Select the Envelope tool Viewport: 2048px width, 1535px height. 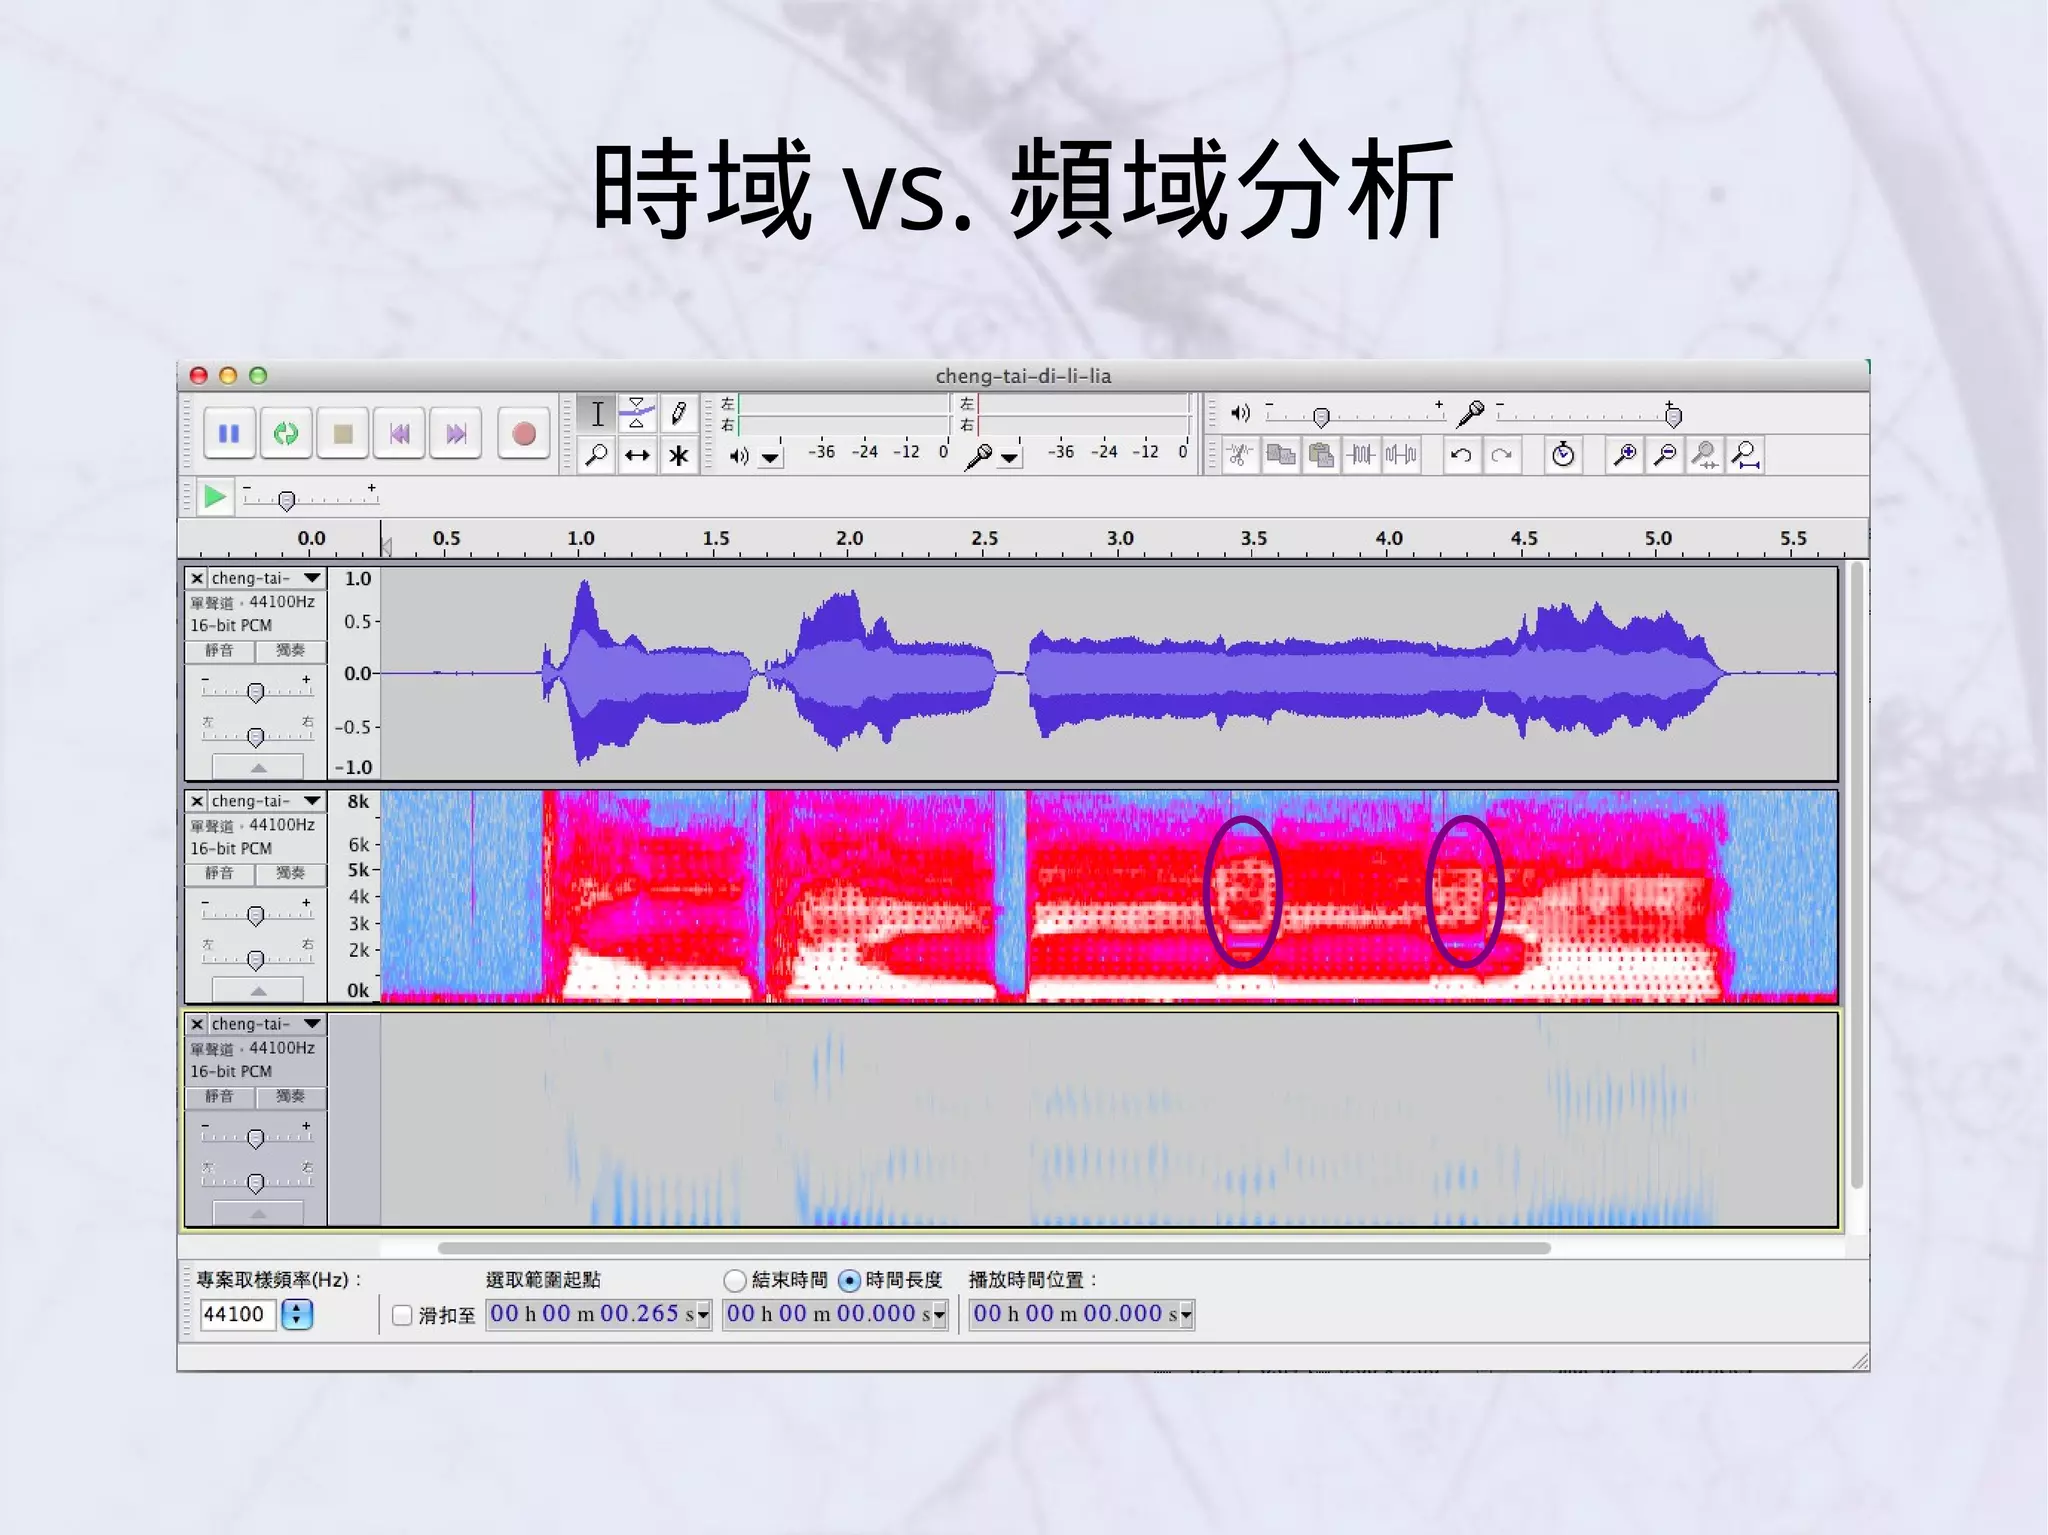pyautogui.click(x=637, y=413)
